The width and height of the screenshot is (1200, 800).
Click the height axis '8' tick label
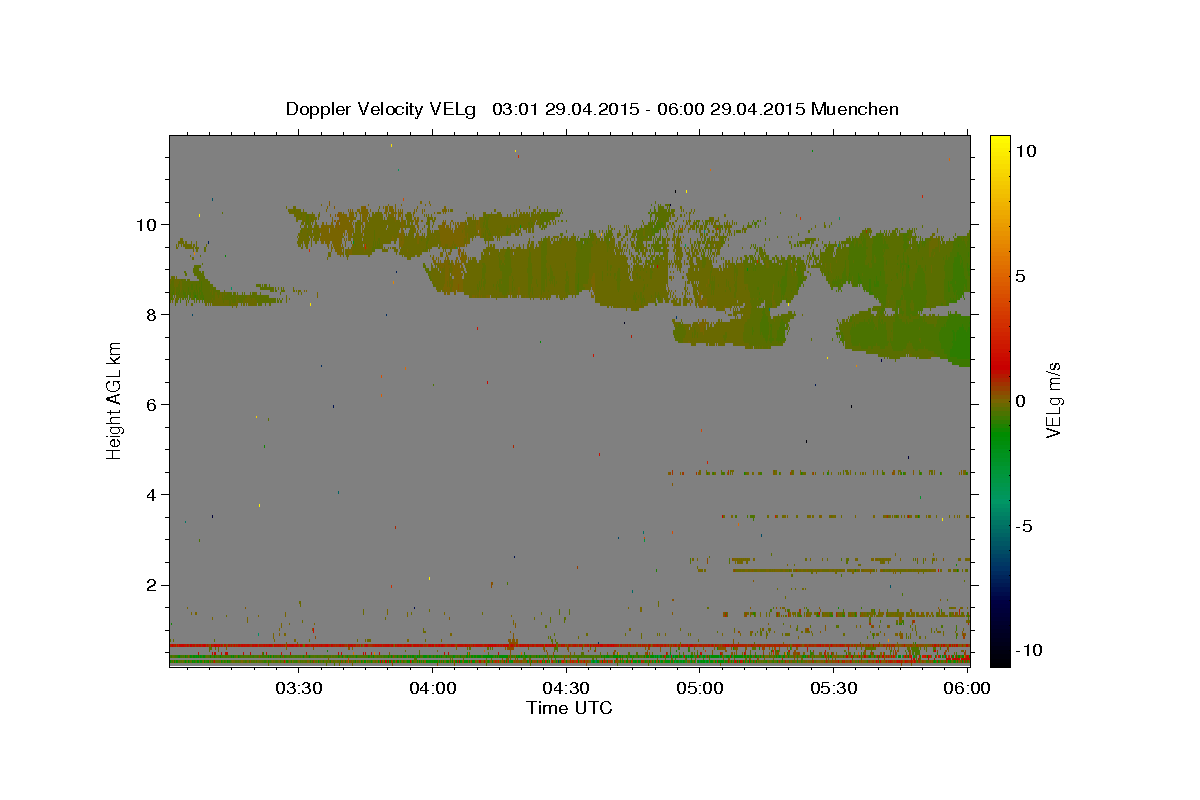click(150, 314)
